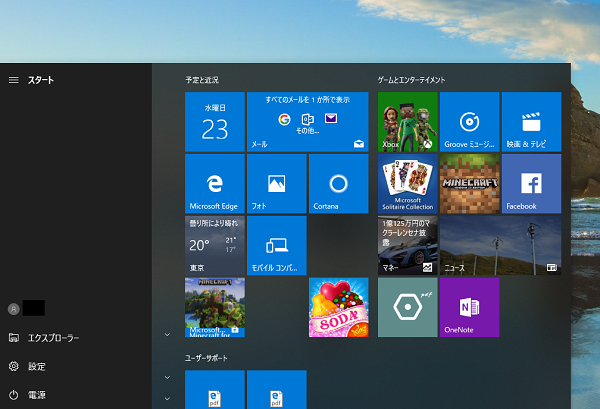The image size is (600, 409).
Task: Expand the chevron beside エクスプローラー
Action: [167, 334]
